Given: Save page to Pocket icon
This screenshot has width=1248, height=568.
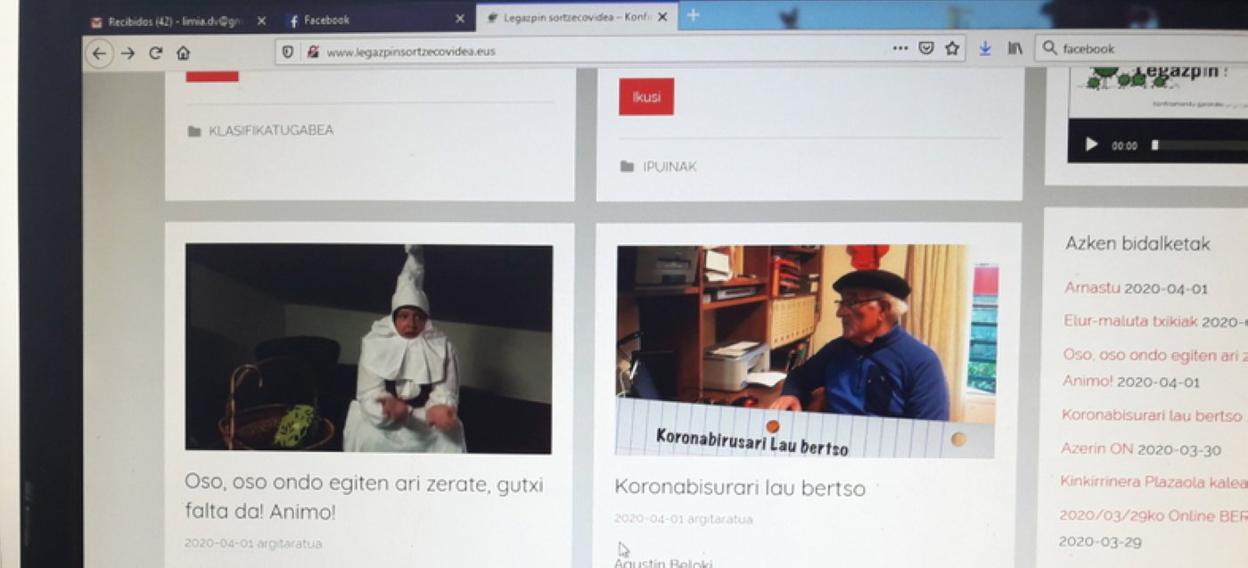Looking at the screenshot, I should (x=926, y=48).
